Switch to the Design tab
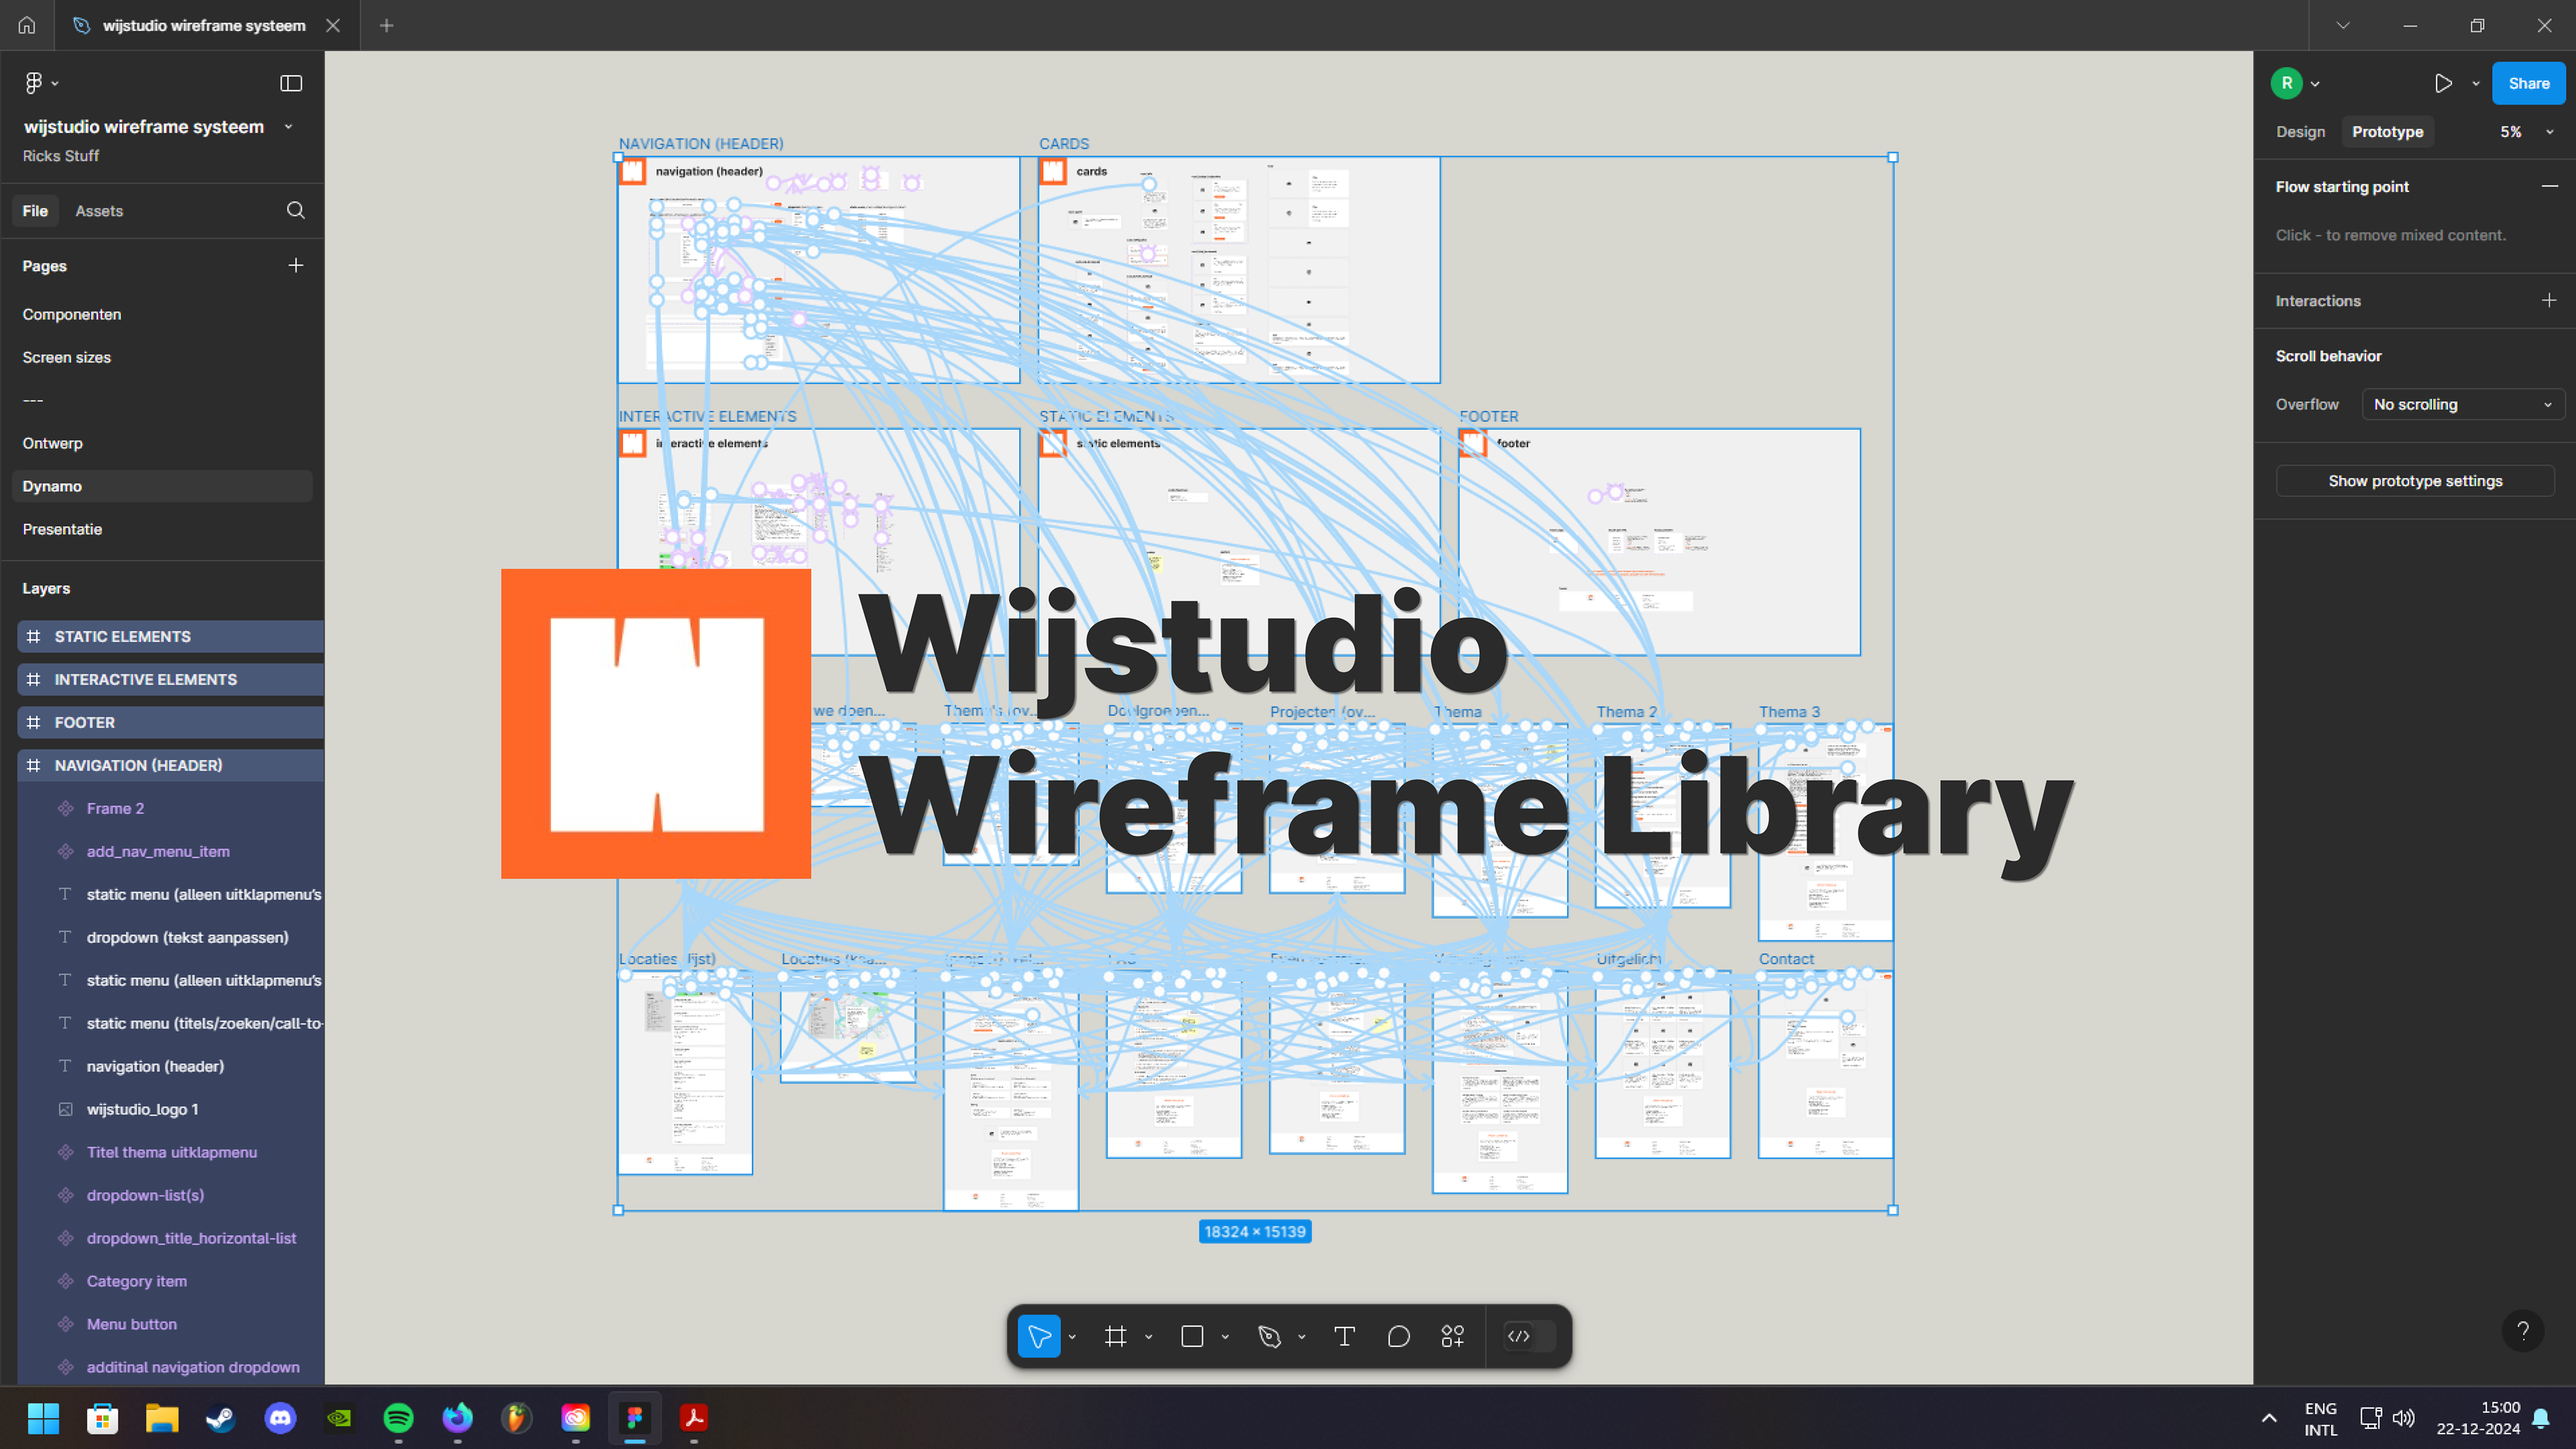 [2300, 132]
